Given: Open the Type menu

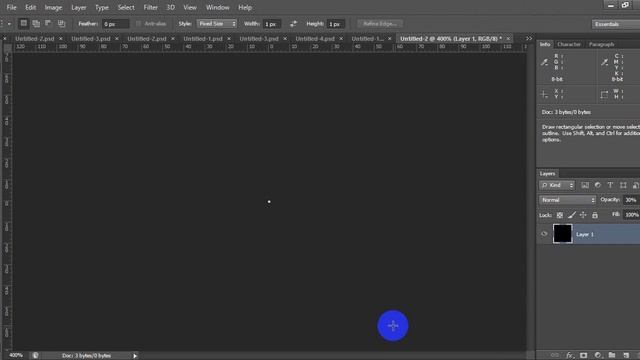Looking at the screenshot, I should coord(102,7).
